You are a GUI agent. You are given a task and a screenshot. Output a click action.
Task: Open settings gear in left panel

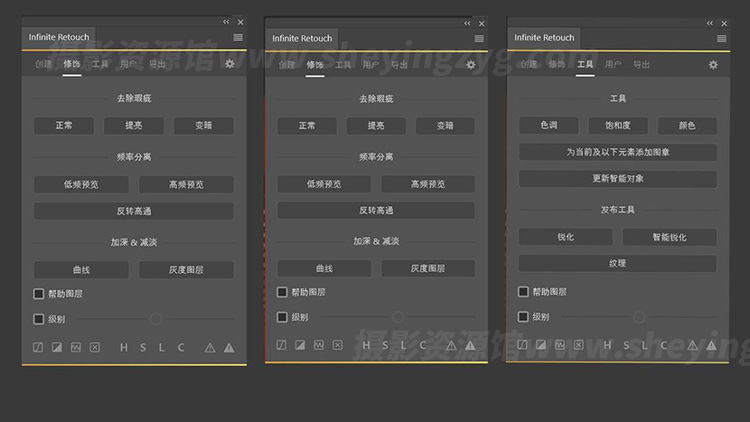230,64
